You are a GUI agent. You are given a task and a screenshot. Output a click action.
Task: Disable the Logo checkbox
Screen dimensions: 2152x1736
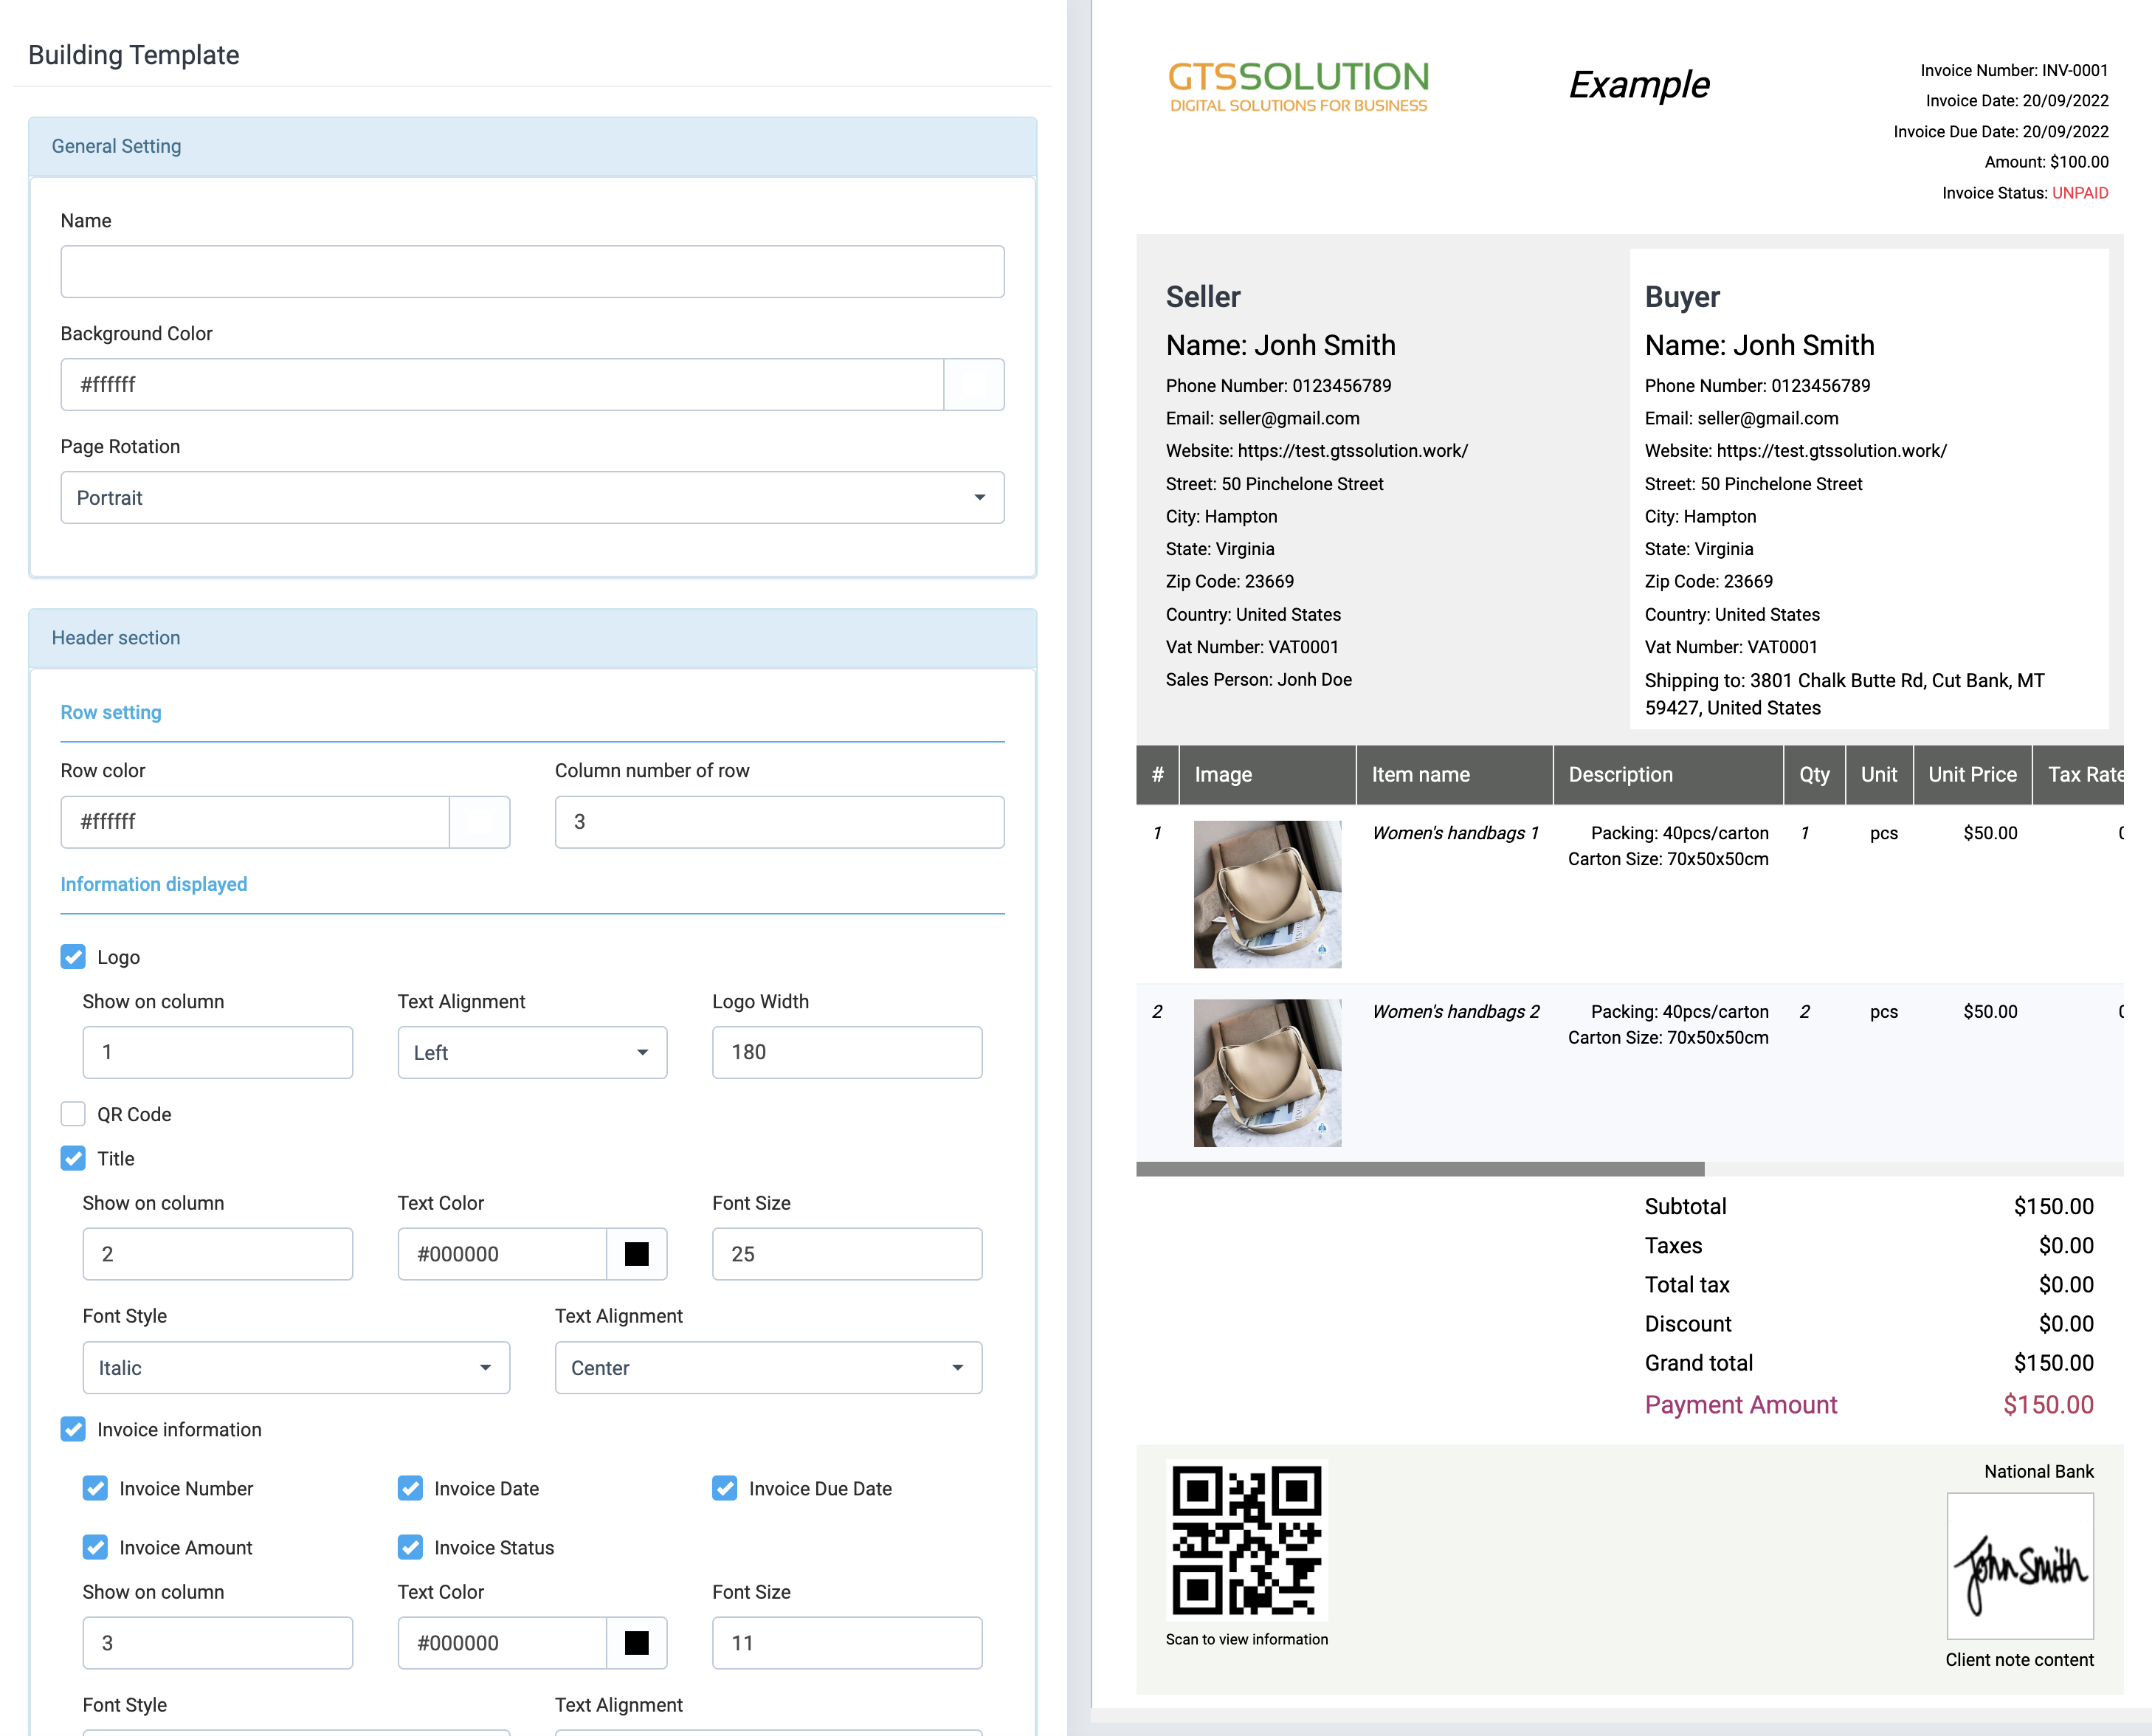(73, 956)
